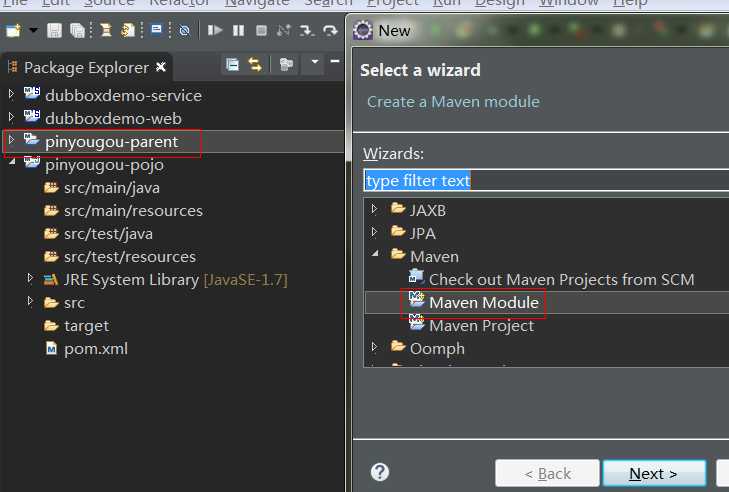
Task: Click the type filter text field
Action: click(x=546, y=180)
